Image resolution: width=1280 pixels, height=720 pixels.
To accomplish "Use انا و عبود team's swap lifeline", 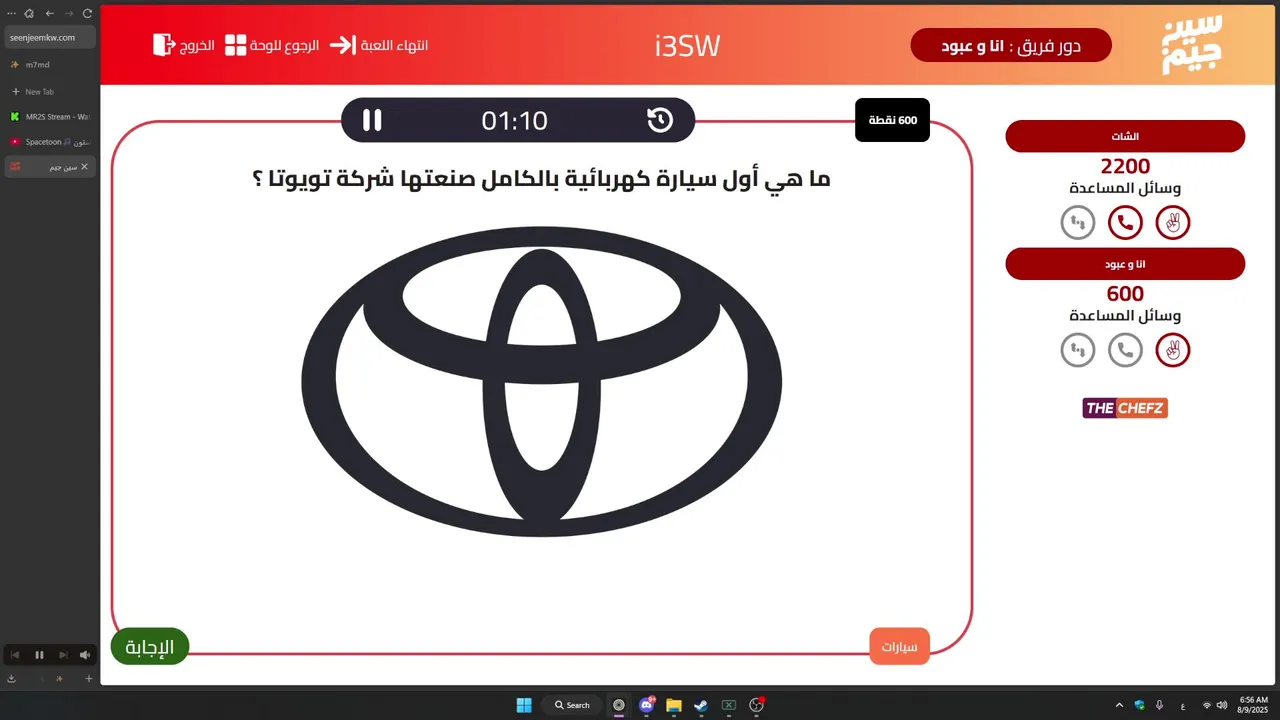I will pos(1078,350).
